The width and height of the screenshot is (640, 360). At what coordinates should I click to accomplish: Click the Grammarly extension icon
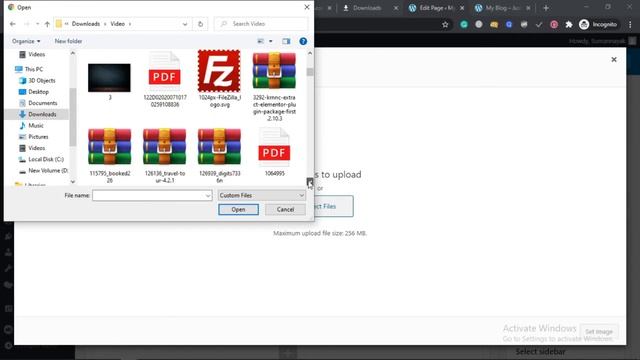[464, 24]
